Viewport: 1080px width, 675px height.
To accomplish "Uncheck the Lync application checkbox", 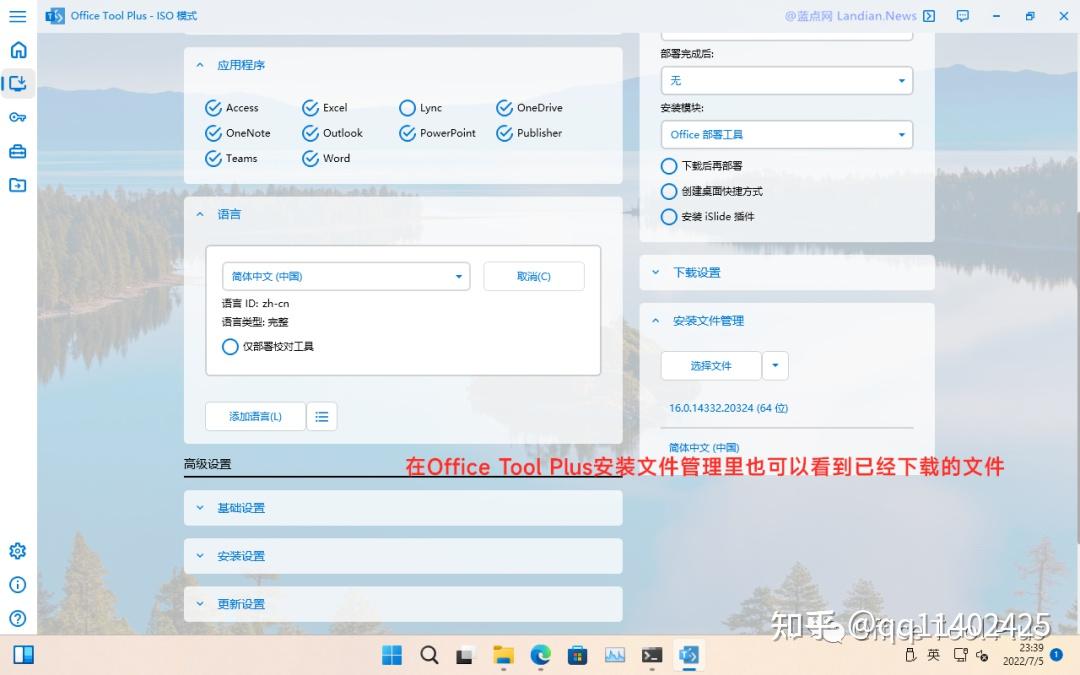I will [x=407, y=107].
